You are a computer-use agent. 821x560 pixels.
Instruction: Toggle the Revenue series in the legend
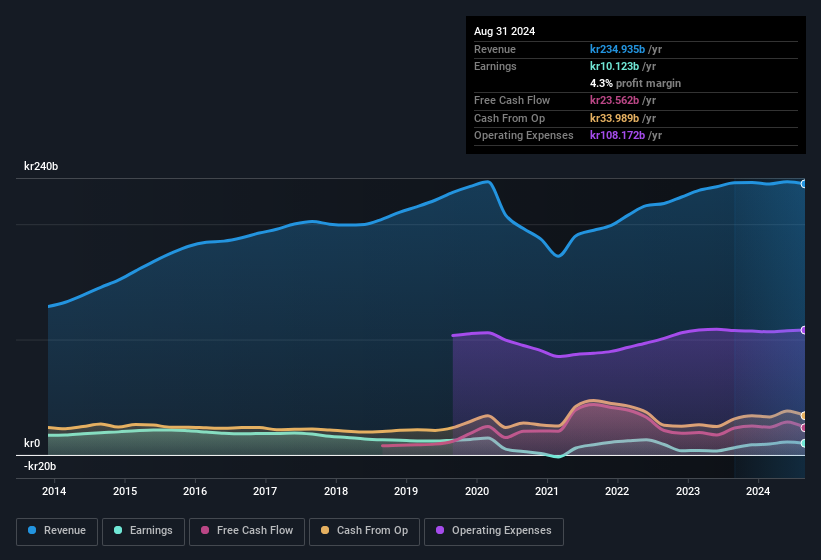pos(57,531)
